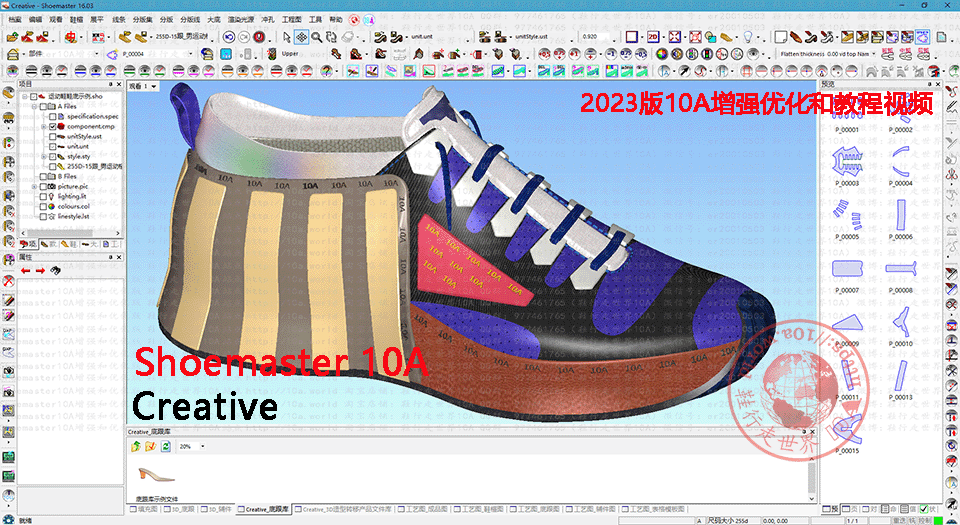Switch to the 3D_底跟 tab
This screenshot has height=525, width=960.
point(178,509)
